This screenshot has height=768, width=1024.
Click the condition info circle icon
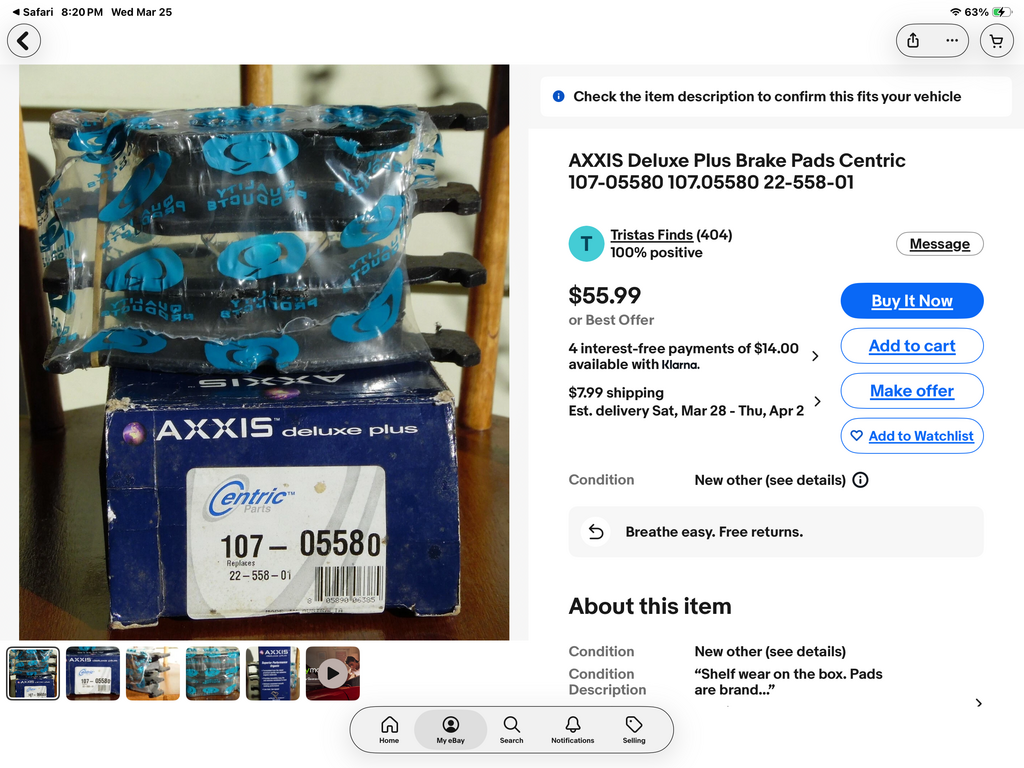tap(861, 480)
